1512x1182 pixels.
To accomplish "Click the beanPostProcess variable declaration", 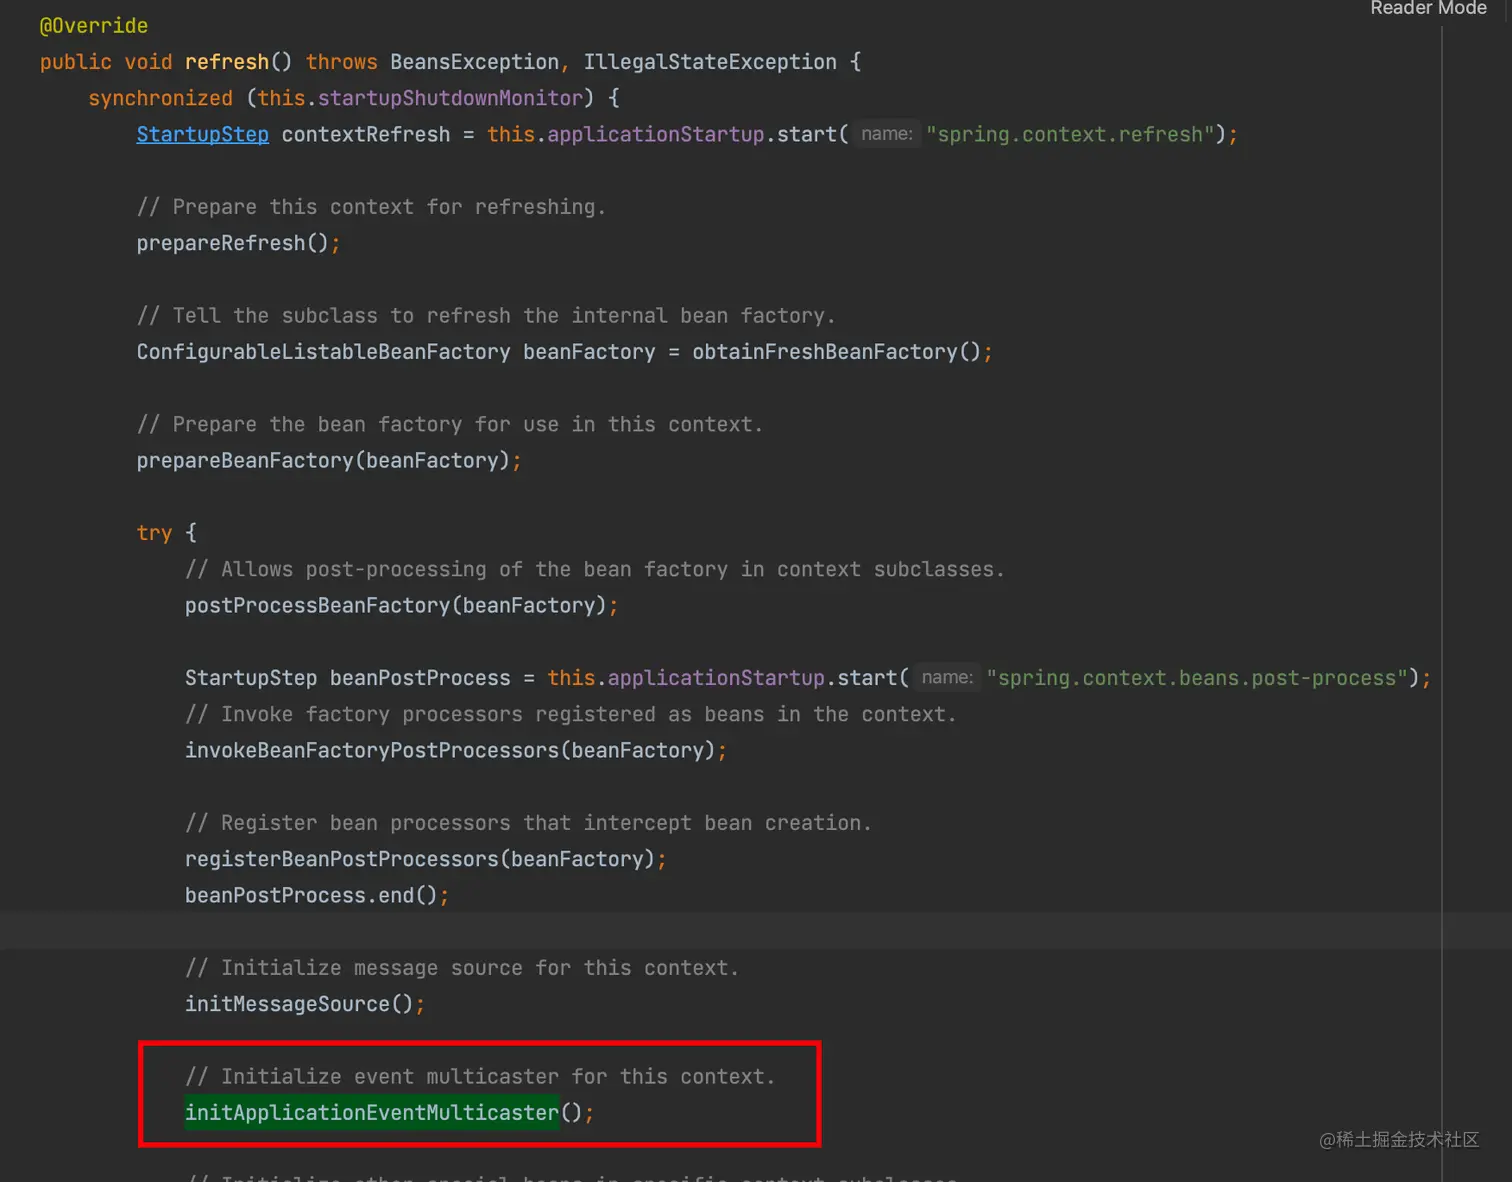I will 420,678.
